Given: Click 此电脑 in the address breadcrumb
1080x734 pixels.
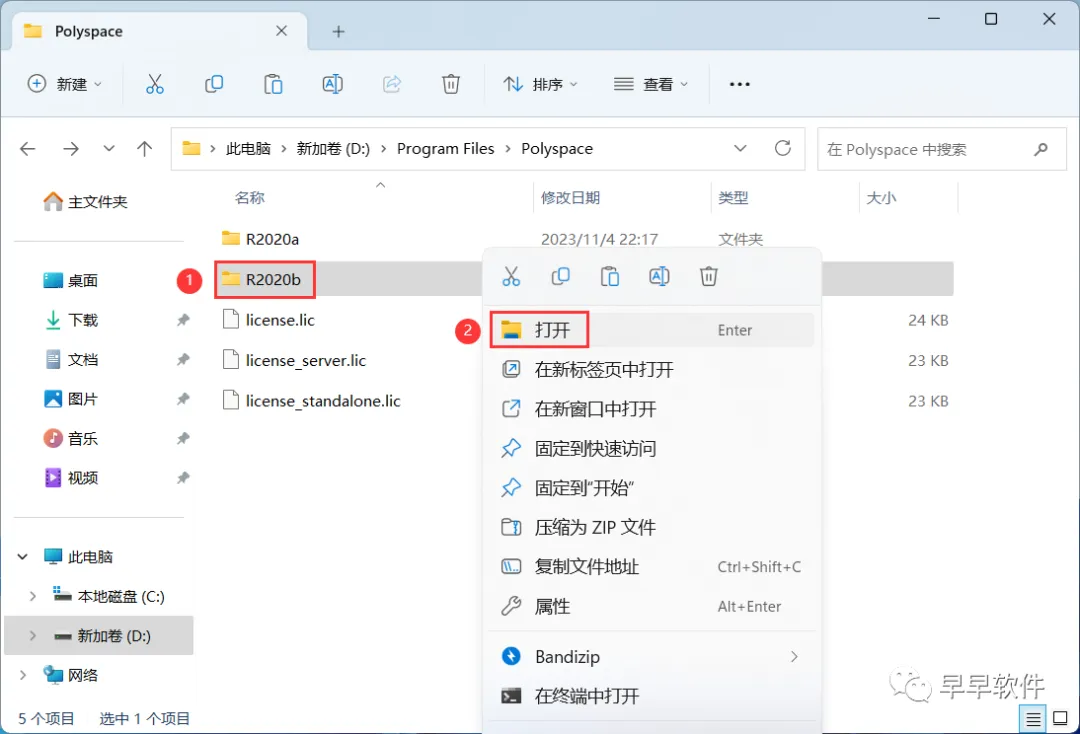Looking at the screenshot, I should (248, 149).
